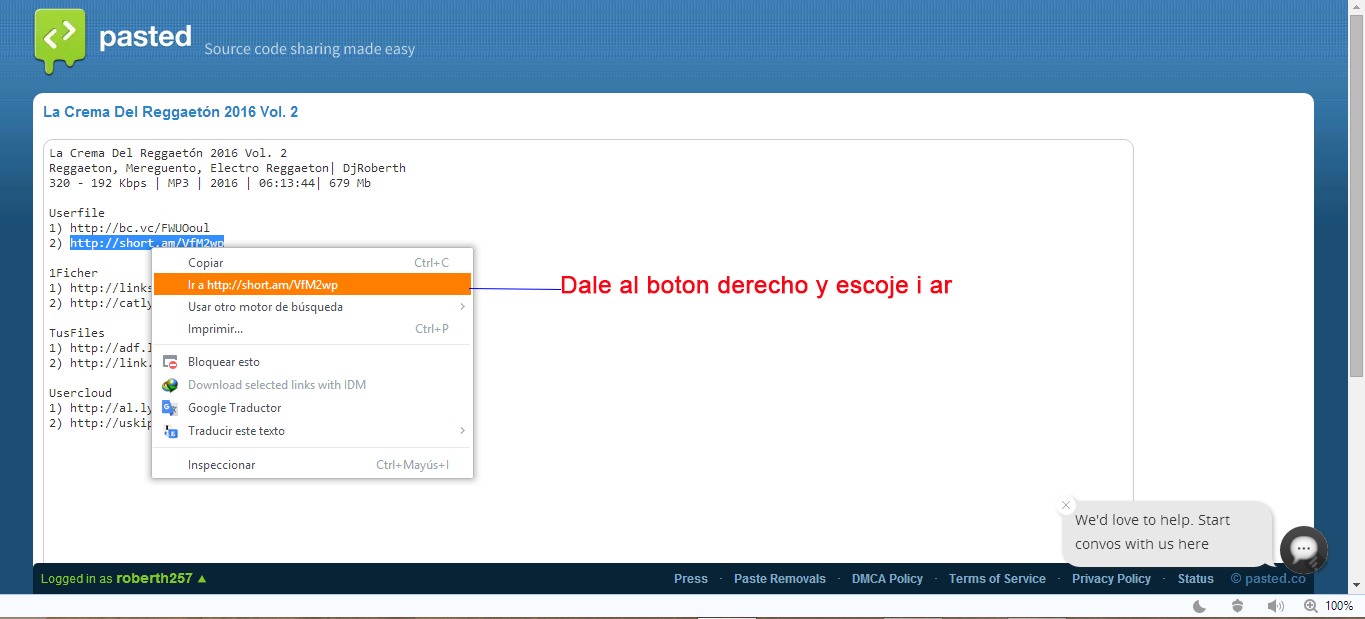The width and height of the screenshot is (1365, 619).
Task: Open the DMCA Policy link
Action: 886,578
